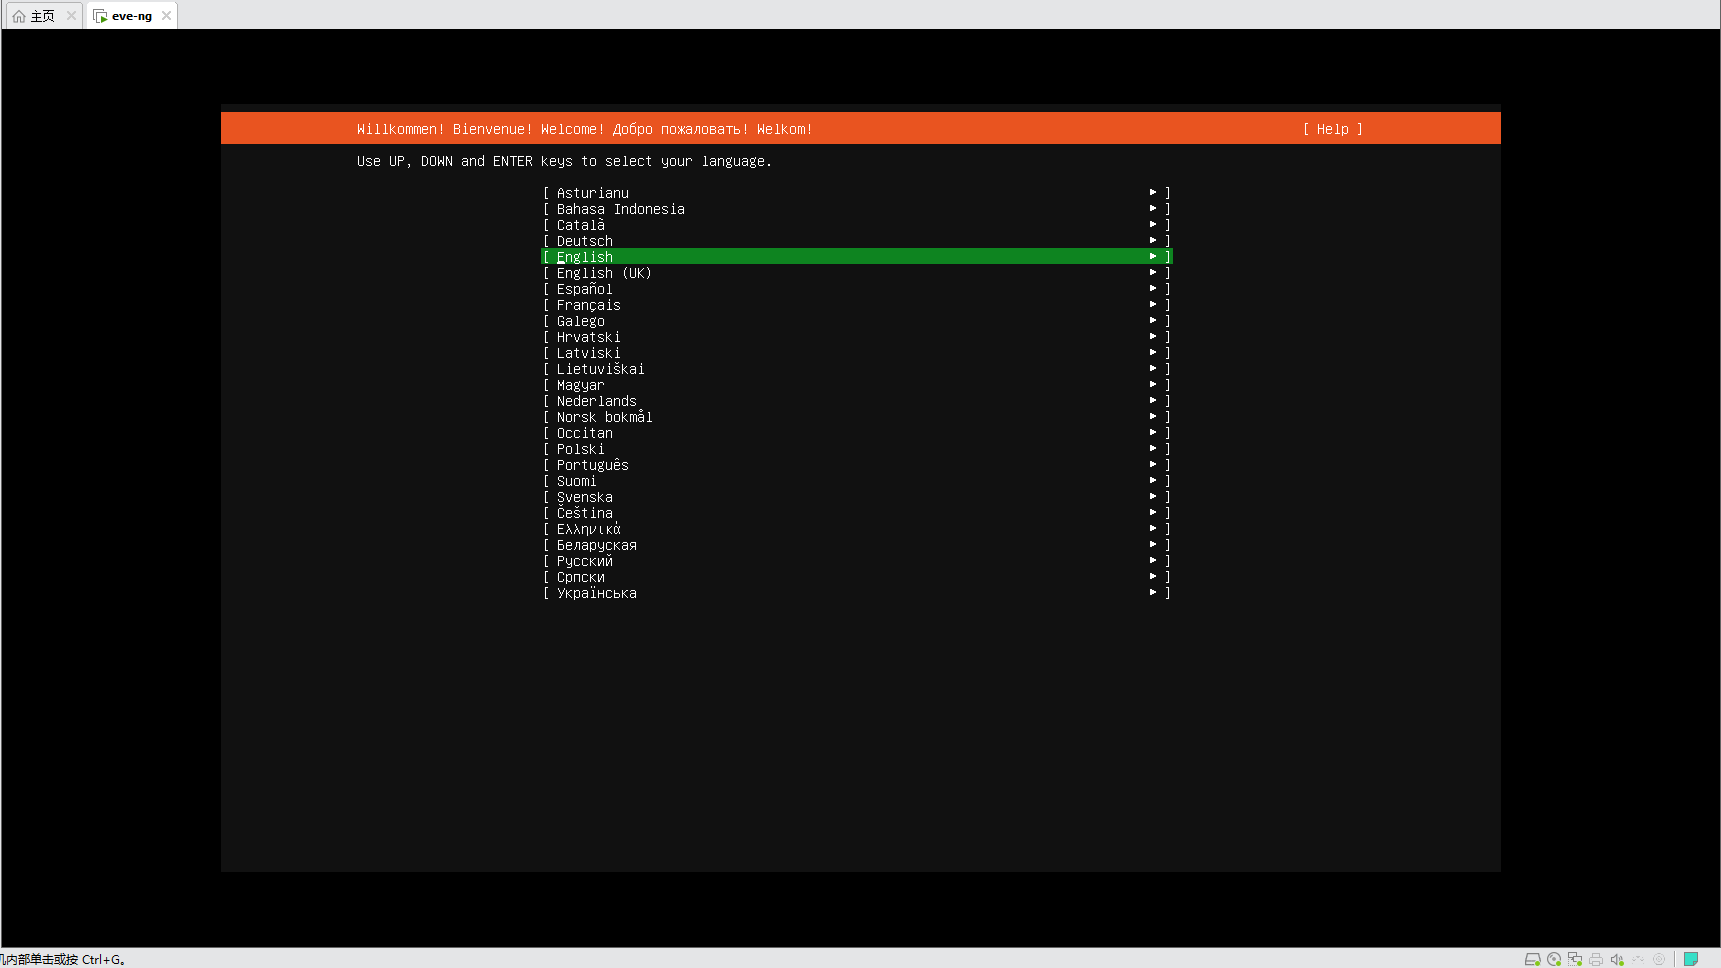Click the hard disk status icon
This screenshot has height=968, width=1721.
pyautogui.click(x=1532, y=959)
